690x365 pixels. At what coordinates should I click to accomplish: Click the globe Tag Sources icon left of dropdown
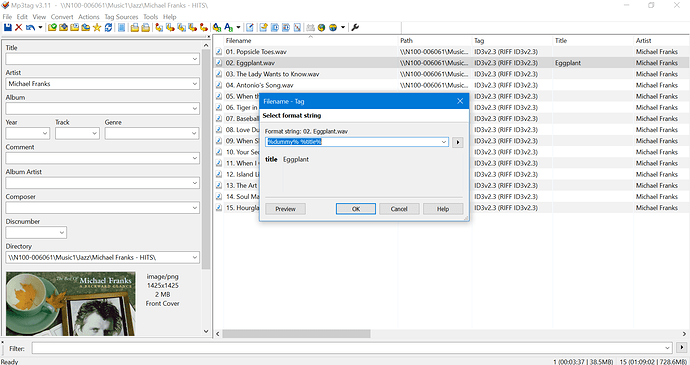point(333,27)
